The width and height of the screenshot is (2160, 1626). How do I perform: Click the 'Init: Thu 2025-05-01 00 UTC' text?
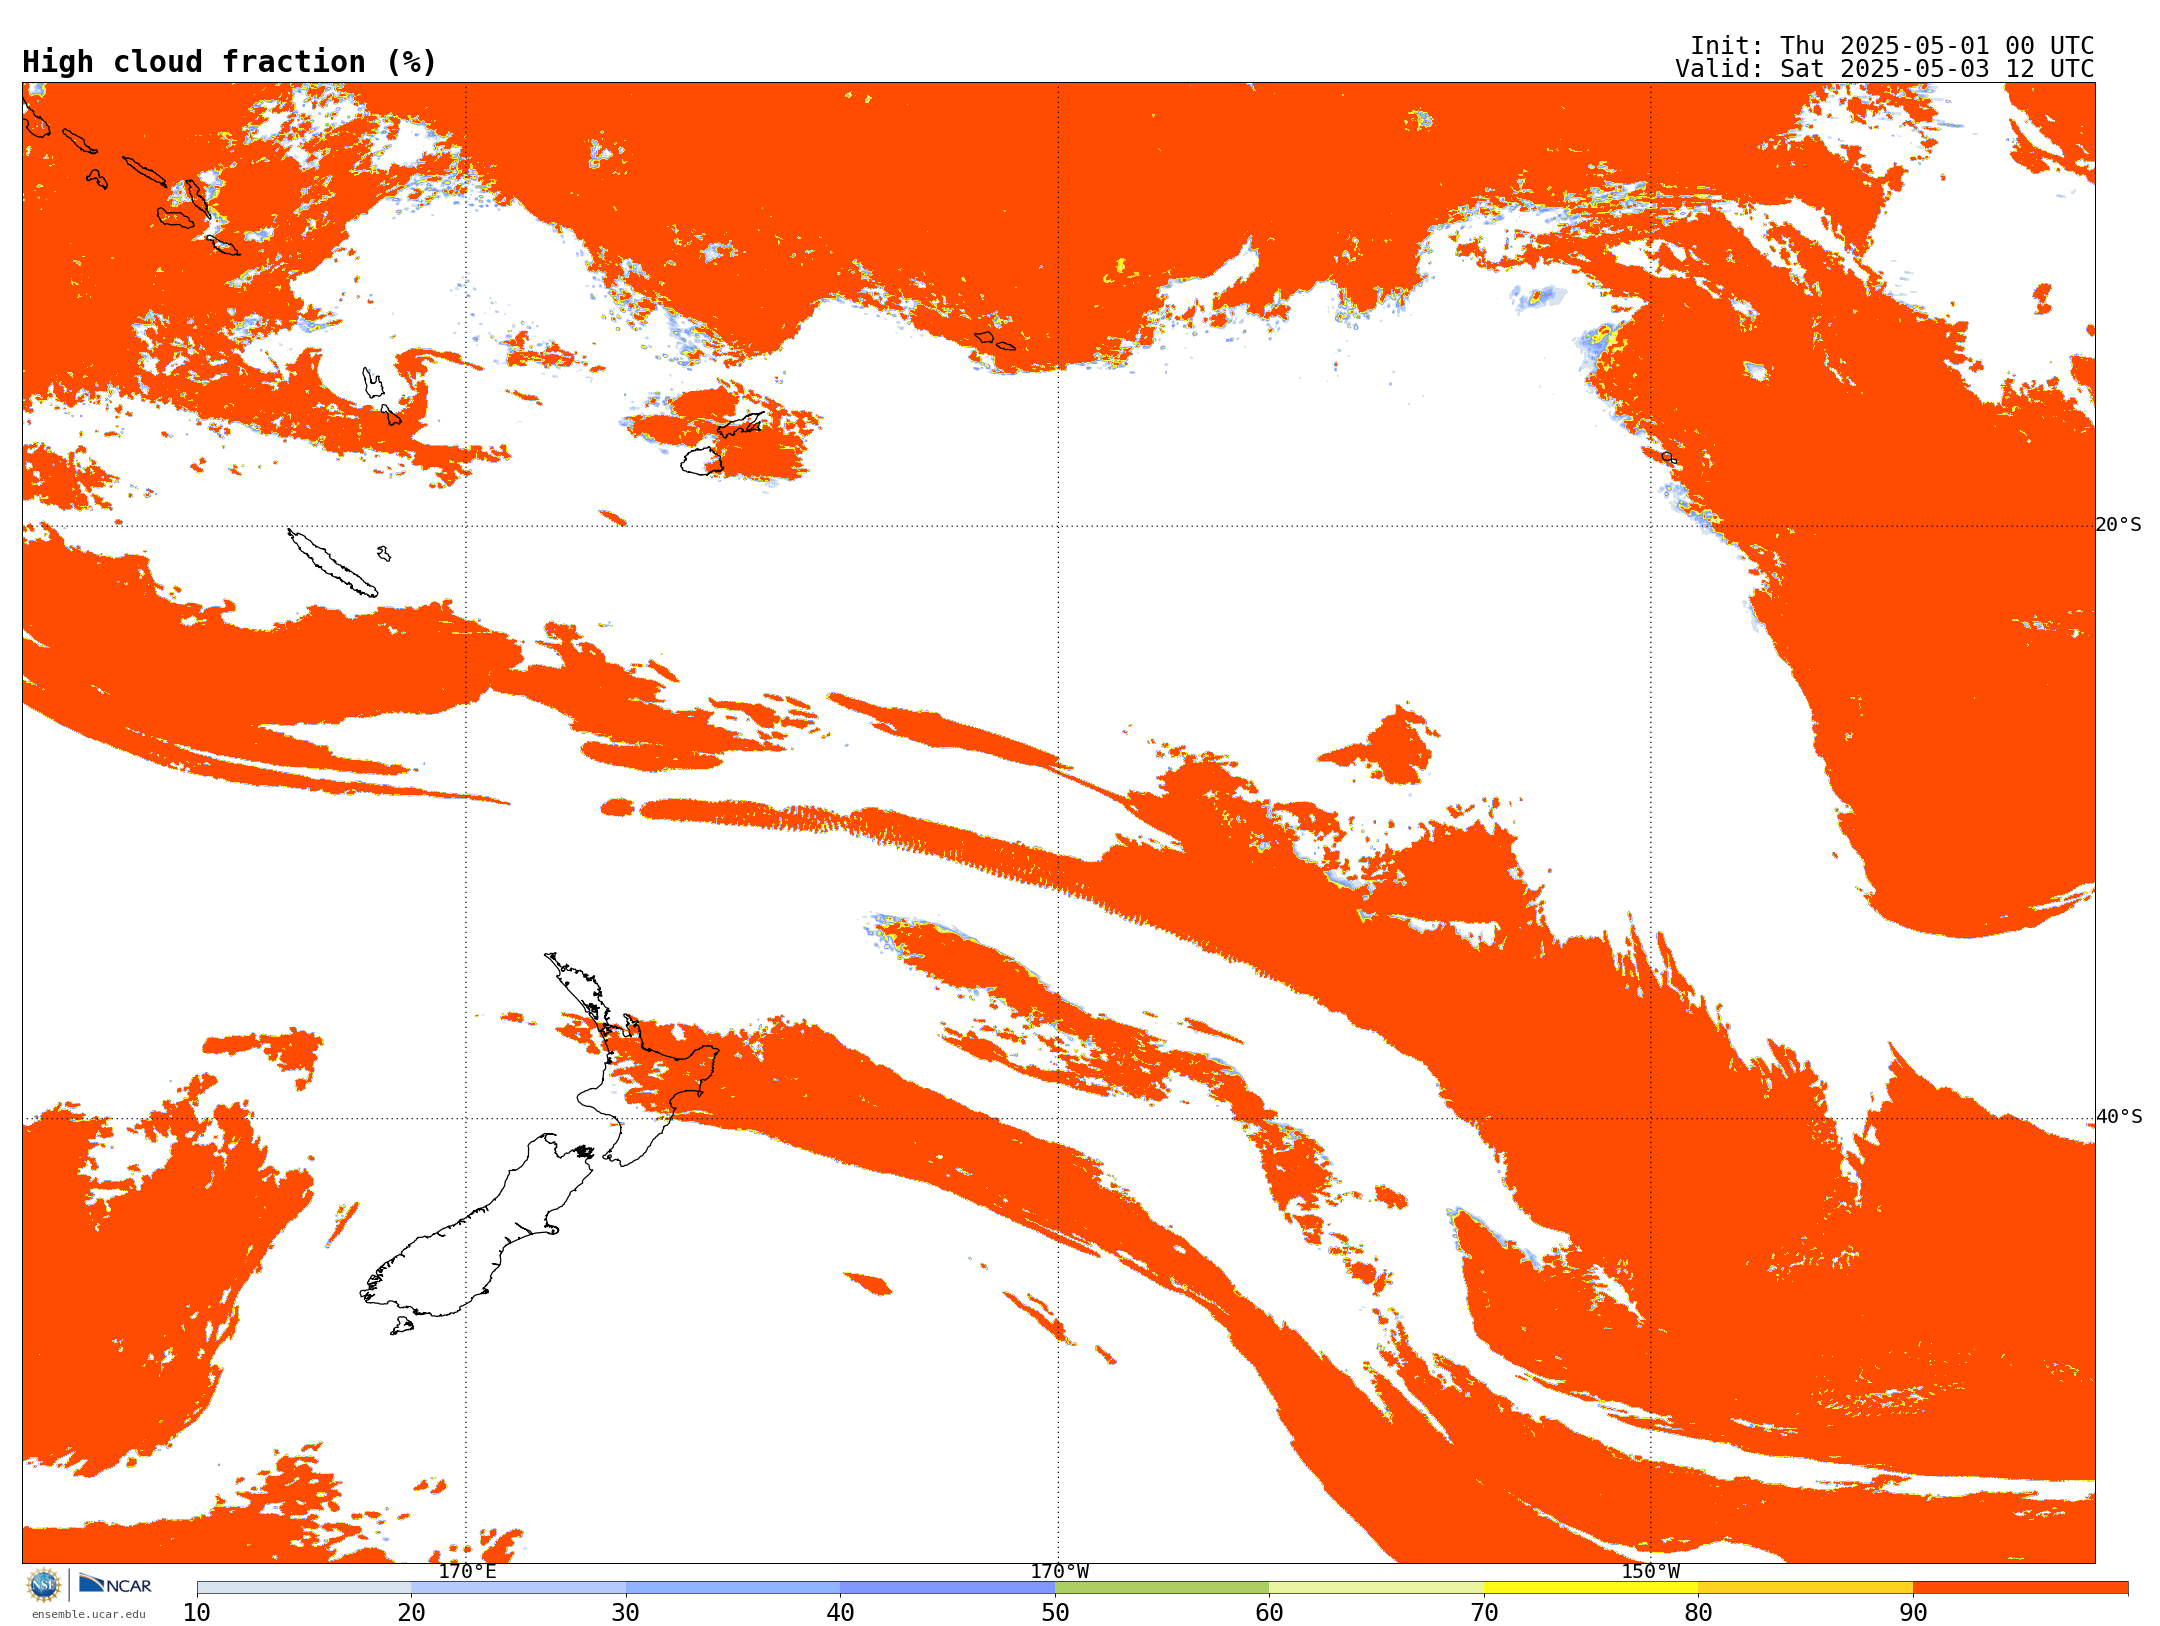point(1892,46)
